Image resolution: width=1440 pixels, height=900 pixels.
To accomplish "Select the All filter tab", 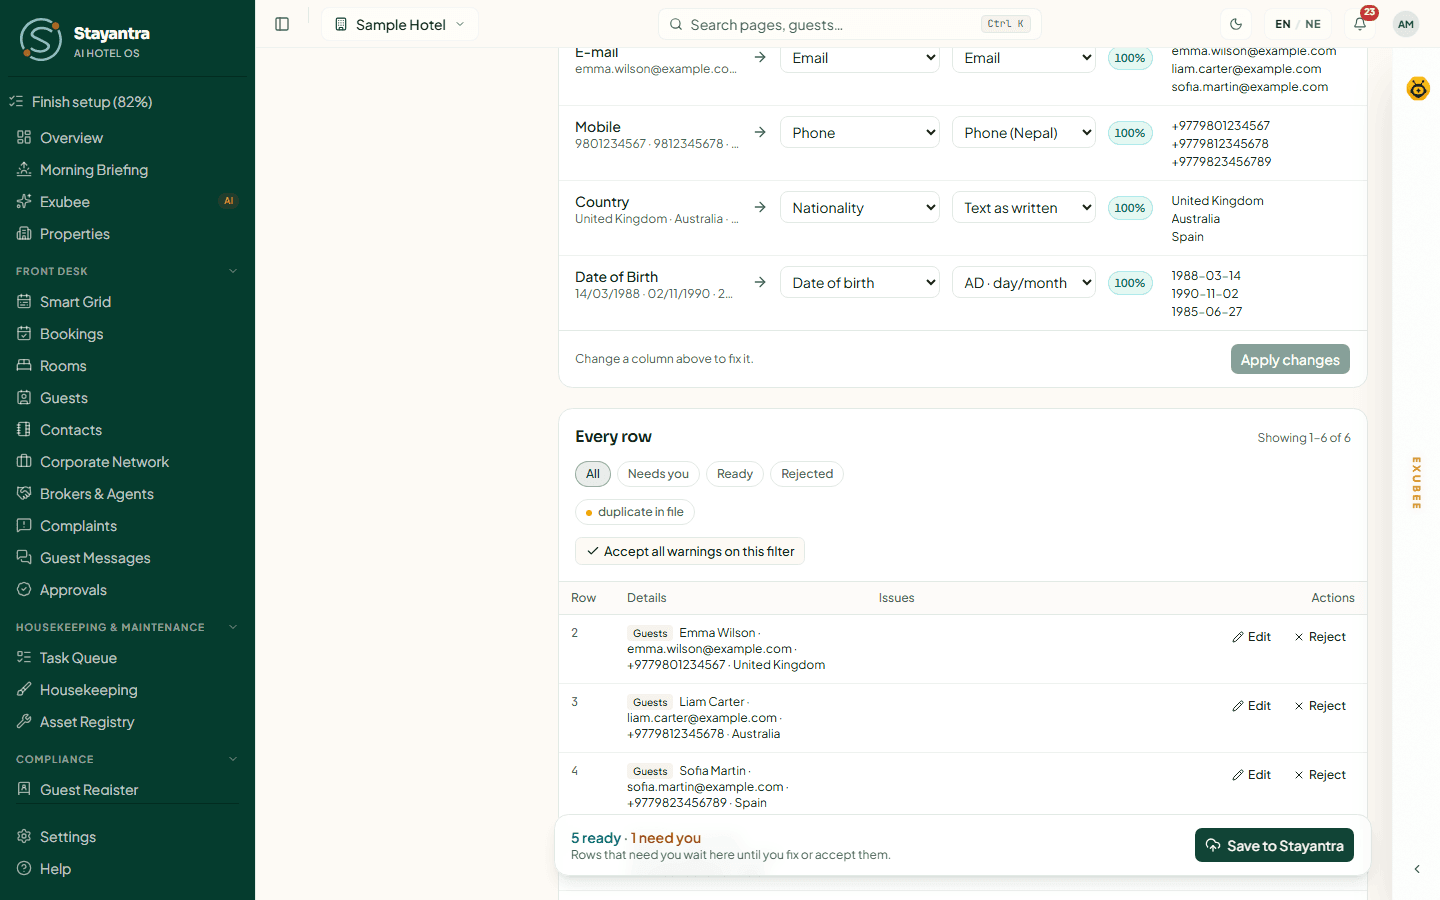I will (x=593, y=474).
